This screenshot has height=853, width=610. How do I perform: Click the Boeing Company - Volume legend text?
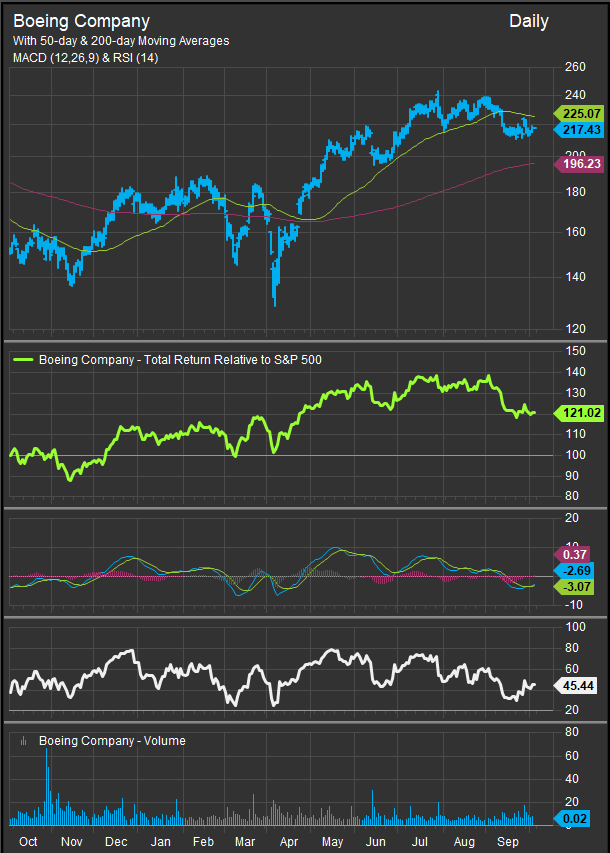click(x=112, y=741)
